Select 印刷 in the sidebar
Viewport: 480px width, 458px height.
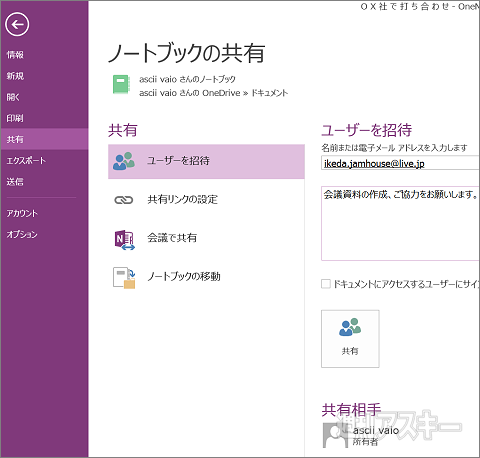(15, 118)
